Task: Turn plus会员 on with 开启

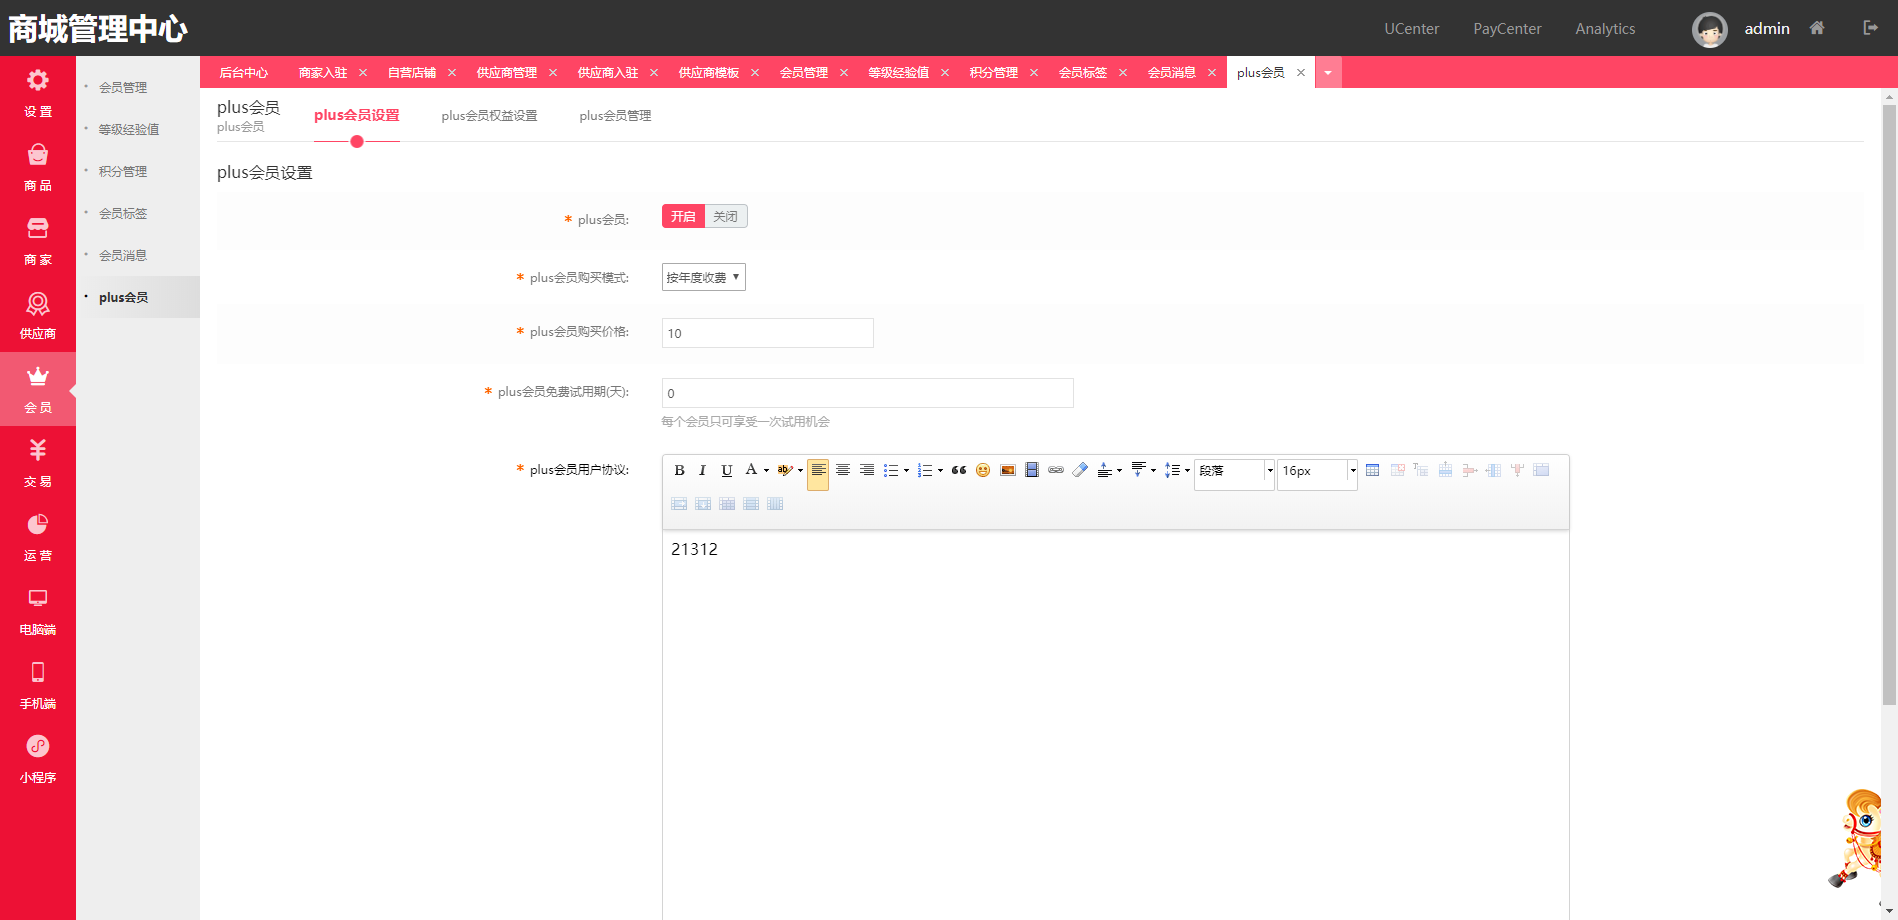Action: (683, 216)
